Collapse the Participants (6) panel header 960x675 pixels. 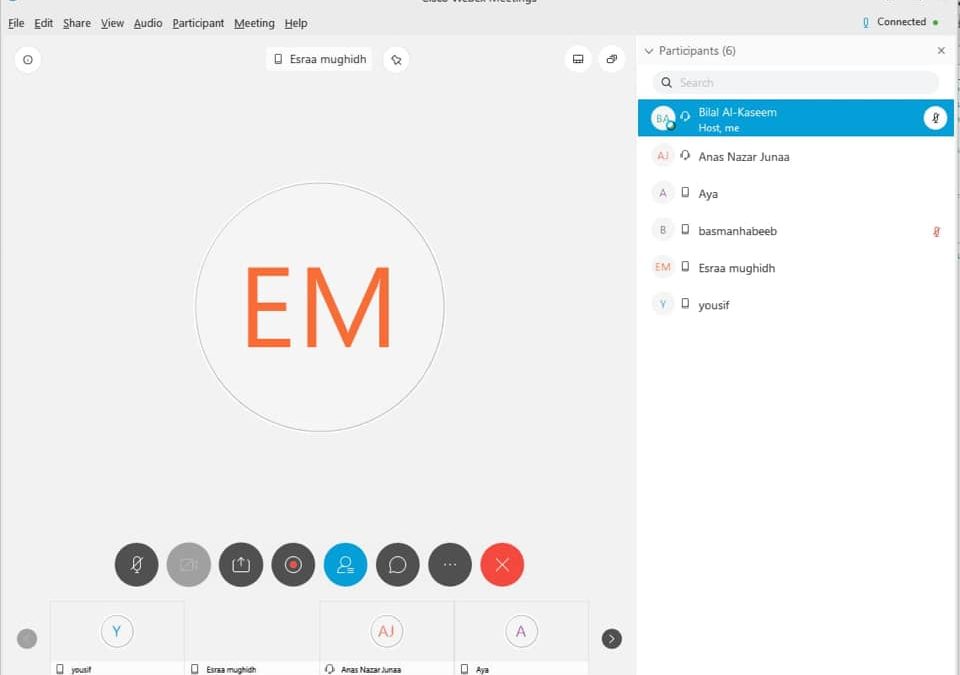click(649, 51)
